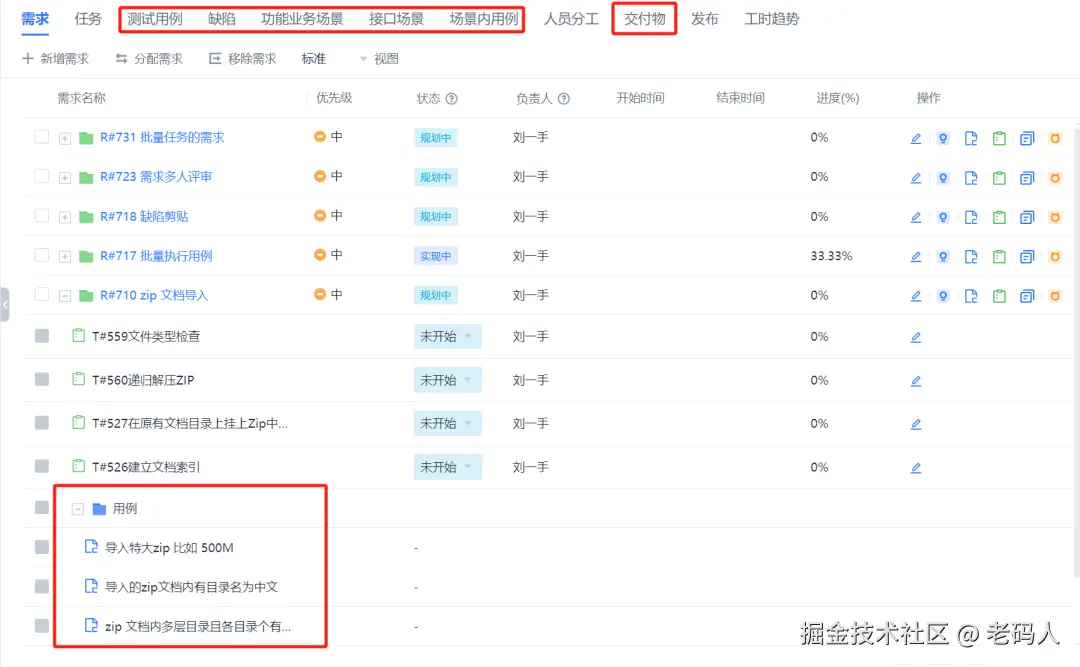Click the copy icon for R#710
The image size is (1080, 667).
1027,294
